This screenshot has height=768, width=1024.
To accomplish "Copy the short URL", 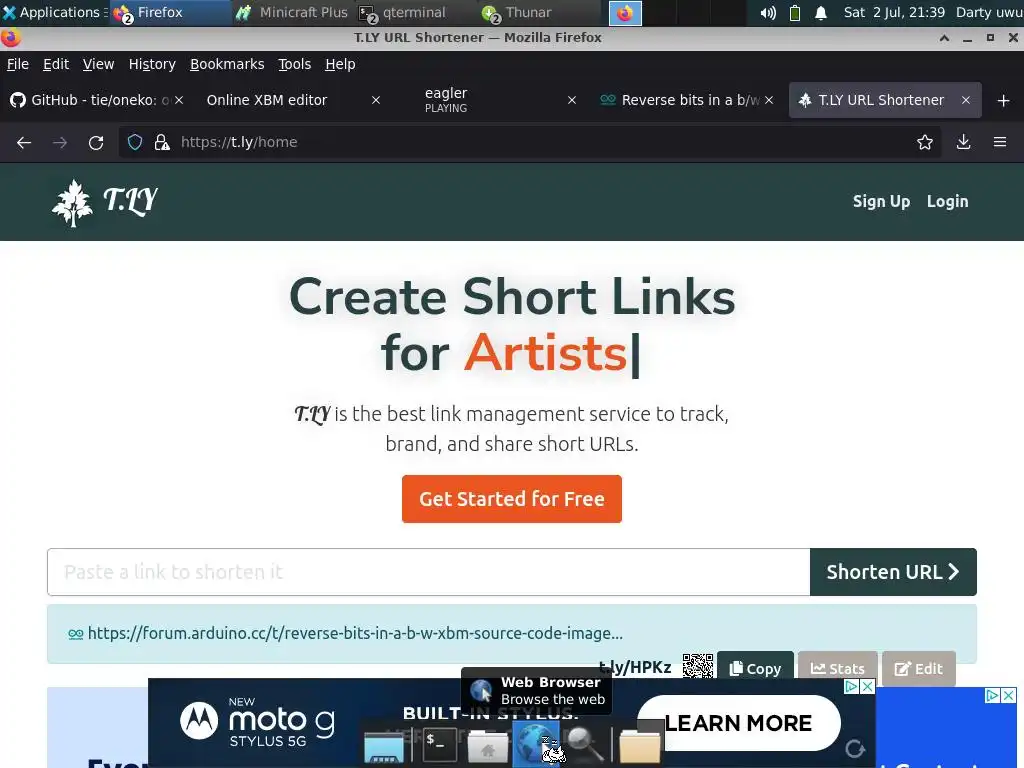I will point(755,668).
